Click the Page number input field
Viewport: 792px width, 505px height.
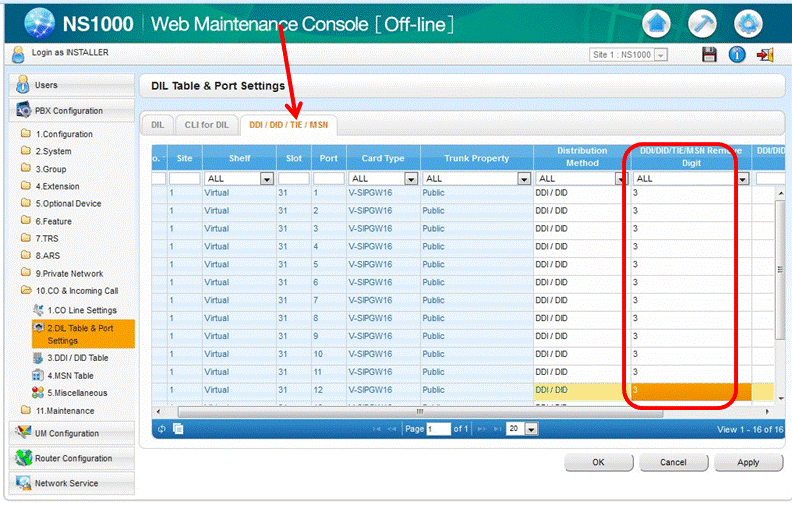438,428
